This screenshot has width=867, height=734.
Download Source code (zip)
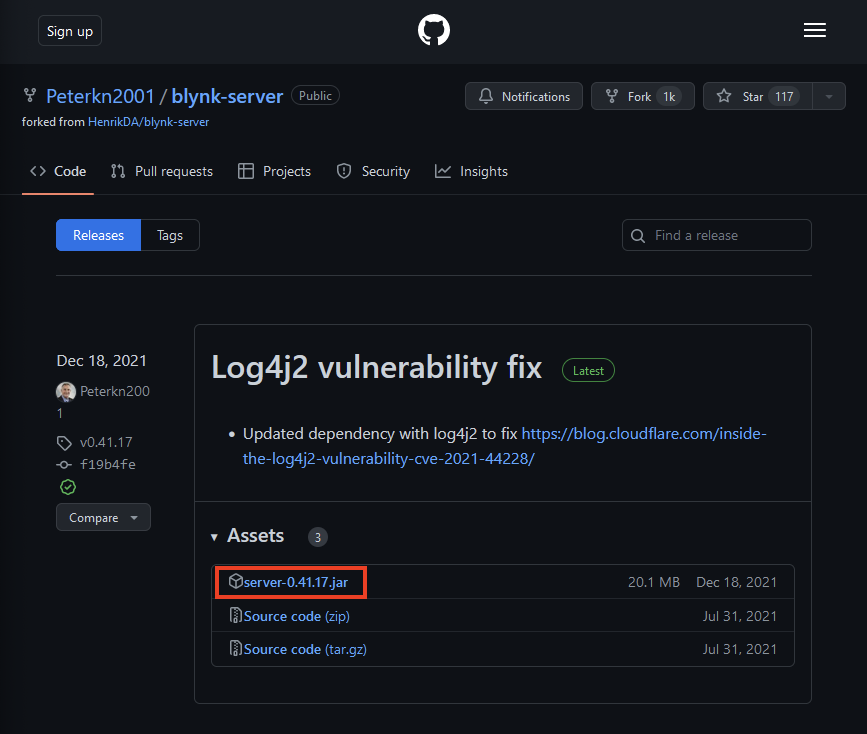tap(296, 616)
